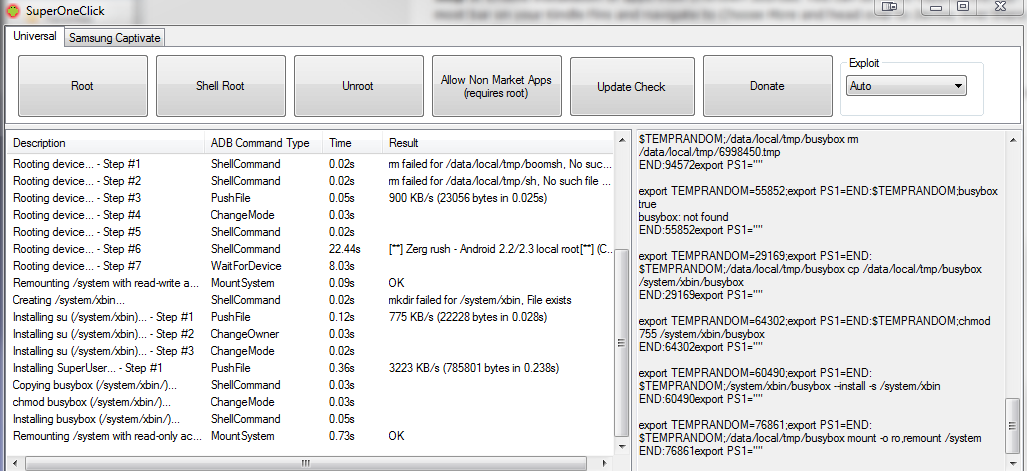Click the title bar extra monitor icon
The height and width of the screenshot is (471, 1027).
(889, 7)
